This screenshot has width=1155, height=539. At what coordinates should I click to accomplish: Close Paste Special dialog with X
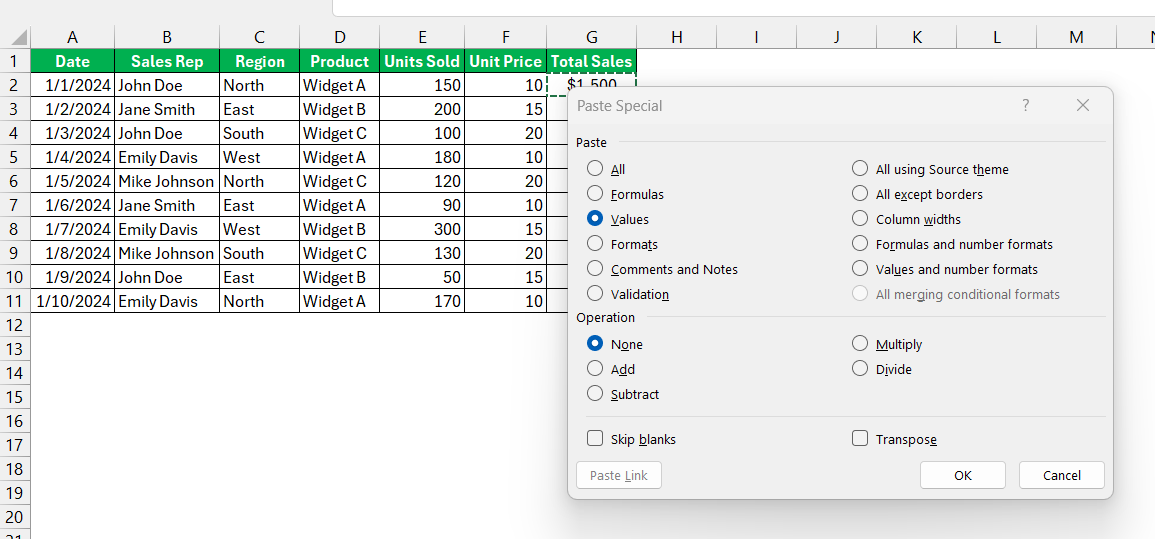tap(1082, 105)
